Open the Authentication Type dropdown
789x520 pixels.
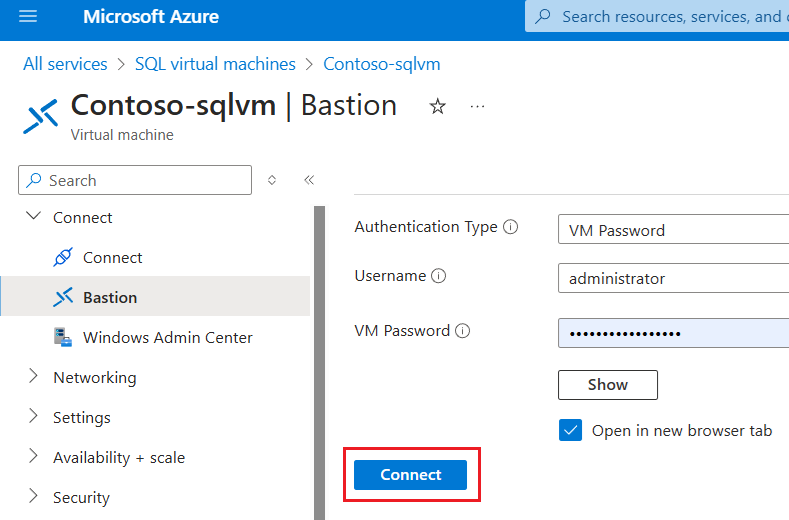click(x=673, y=230)
